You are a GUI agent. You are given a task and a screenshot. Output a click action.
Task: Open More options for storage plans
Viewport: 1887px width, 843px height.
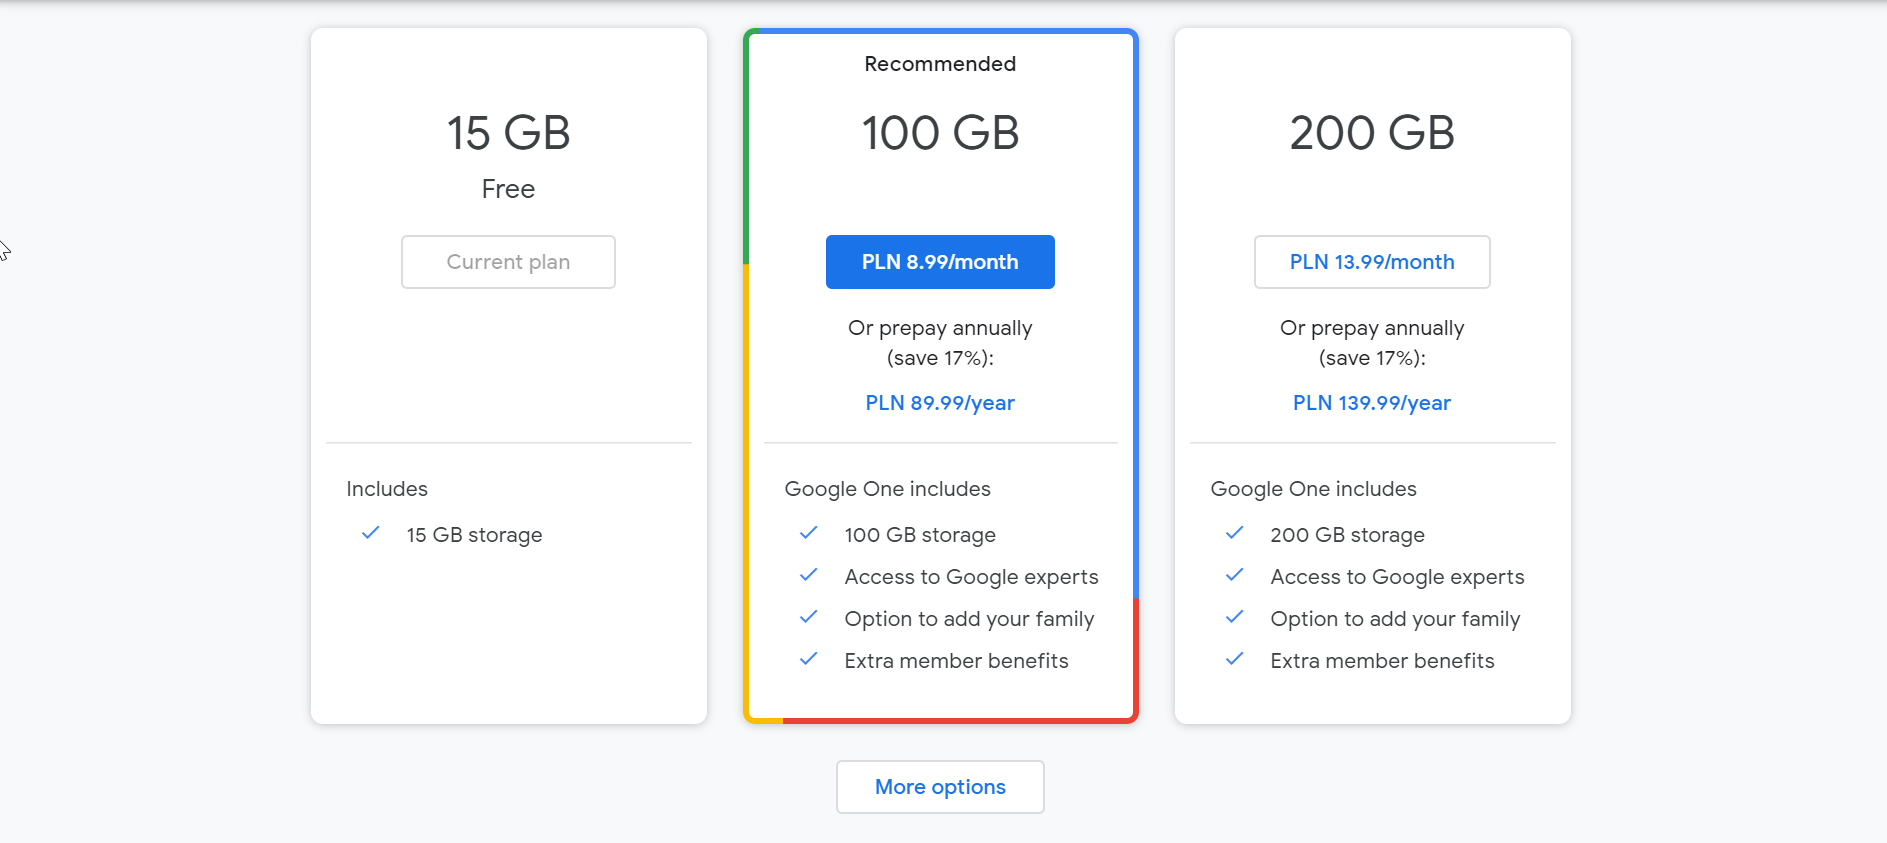(x=940, y=787)
